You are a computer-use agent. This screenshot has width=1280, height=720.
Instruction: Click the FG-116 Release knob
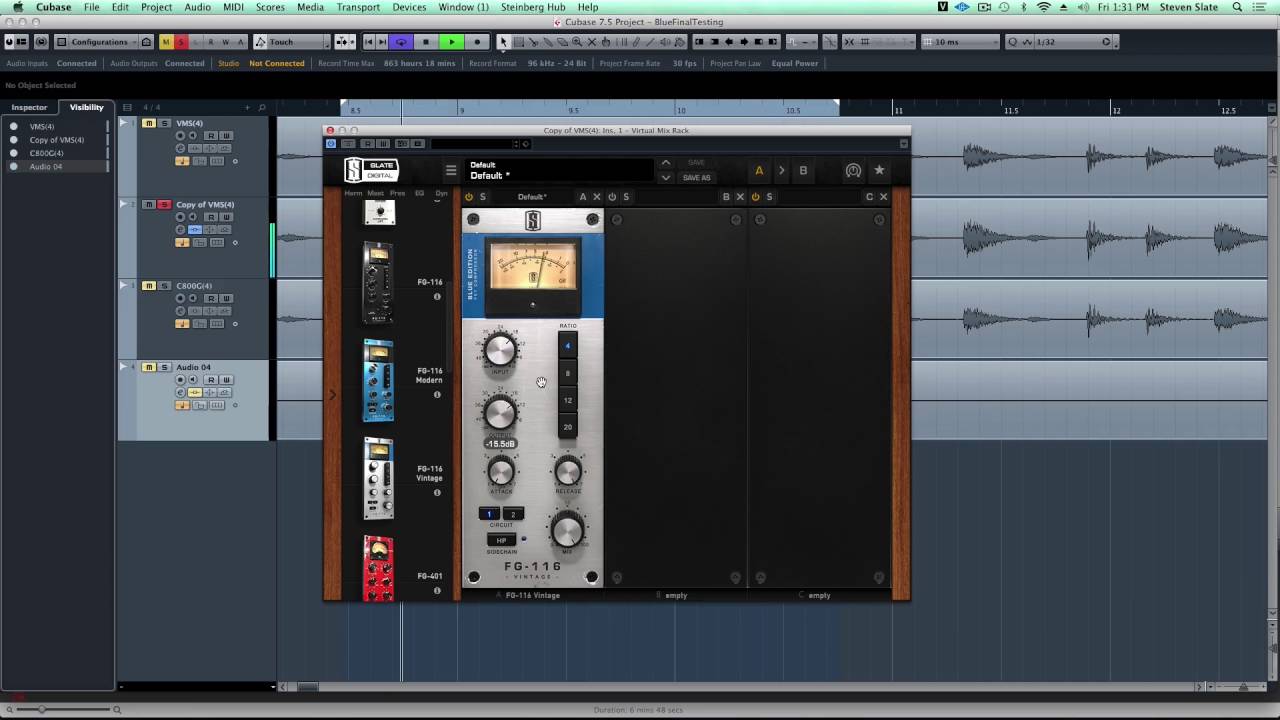tap(567, 472)
